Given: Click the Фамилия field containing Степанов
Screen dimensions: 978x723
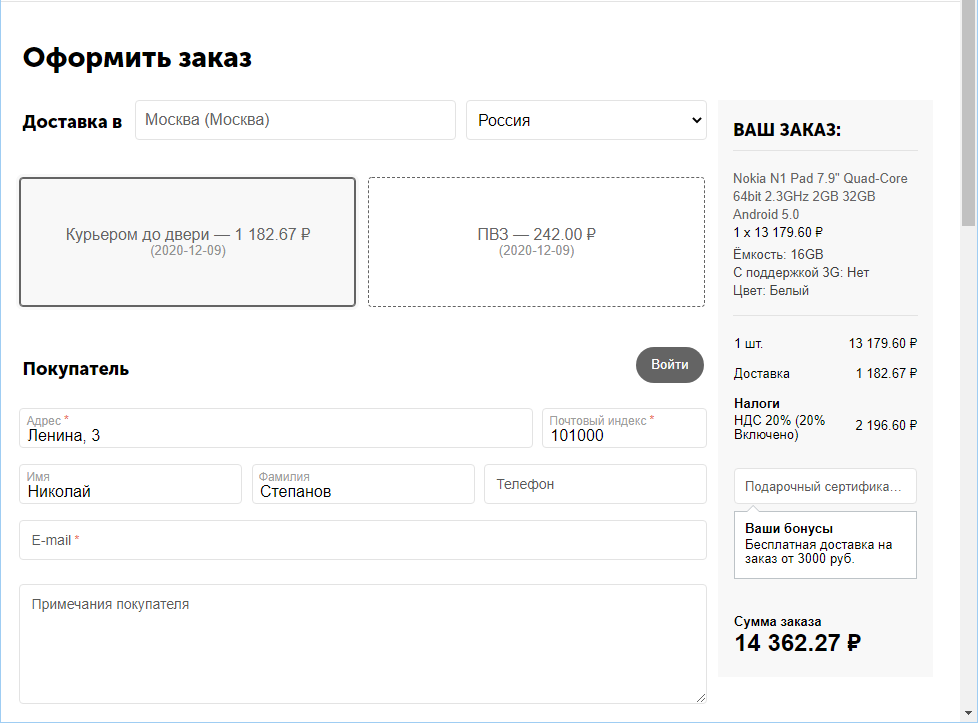Looking at the screenshot, I should tap(363, 484).
